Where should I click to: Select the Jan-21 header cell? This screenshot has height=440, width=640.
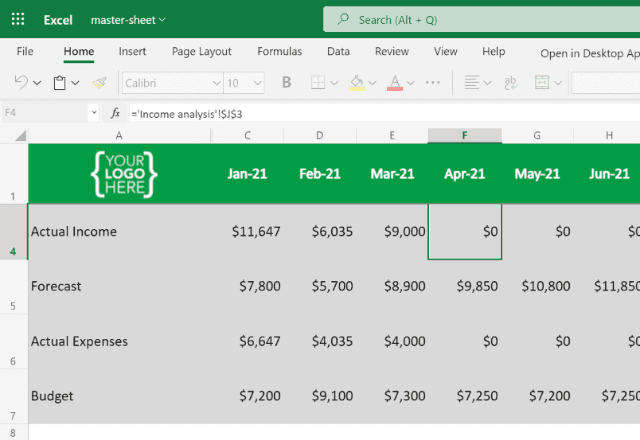[247, 174]
